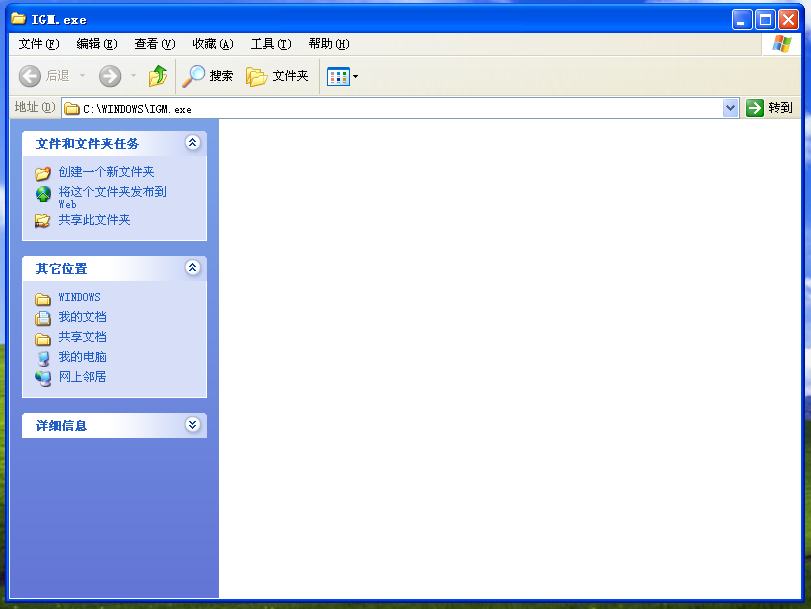This screenshot has width=811, height=609.
Task: Click the 网上邻居 network icon
Action: (43, 378)
